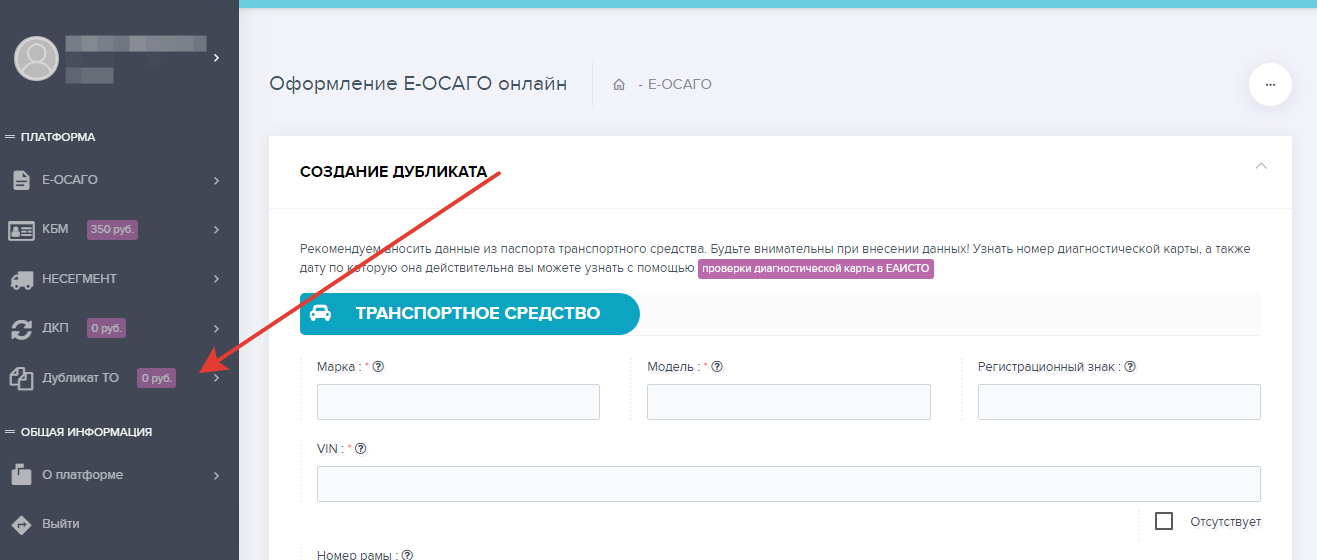The width and height of the screenshot is (1317, 560).
Task: Click into the Регистрационный знак input field
Action: pos(1118,402)
